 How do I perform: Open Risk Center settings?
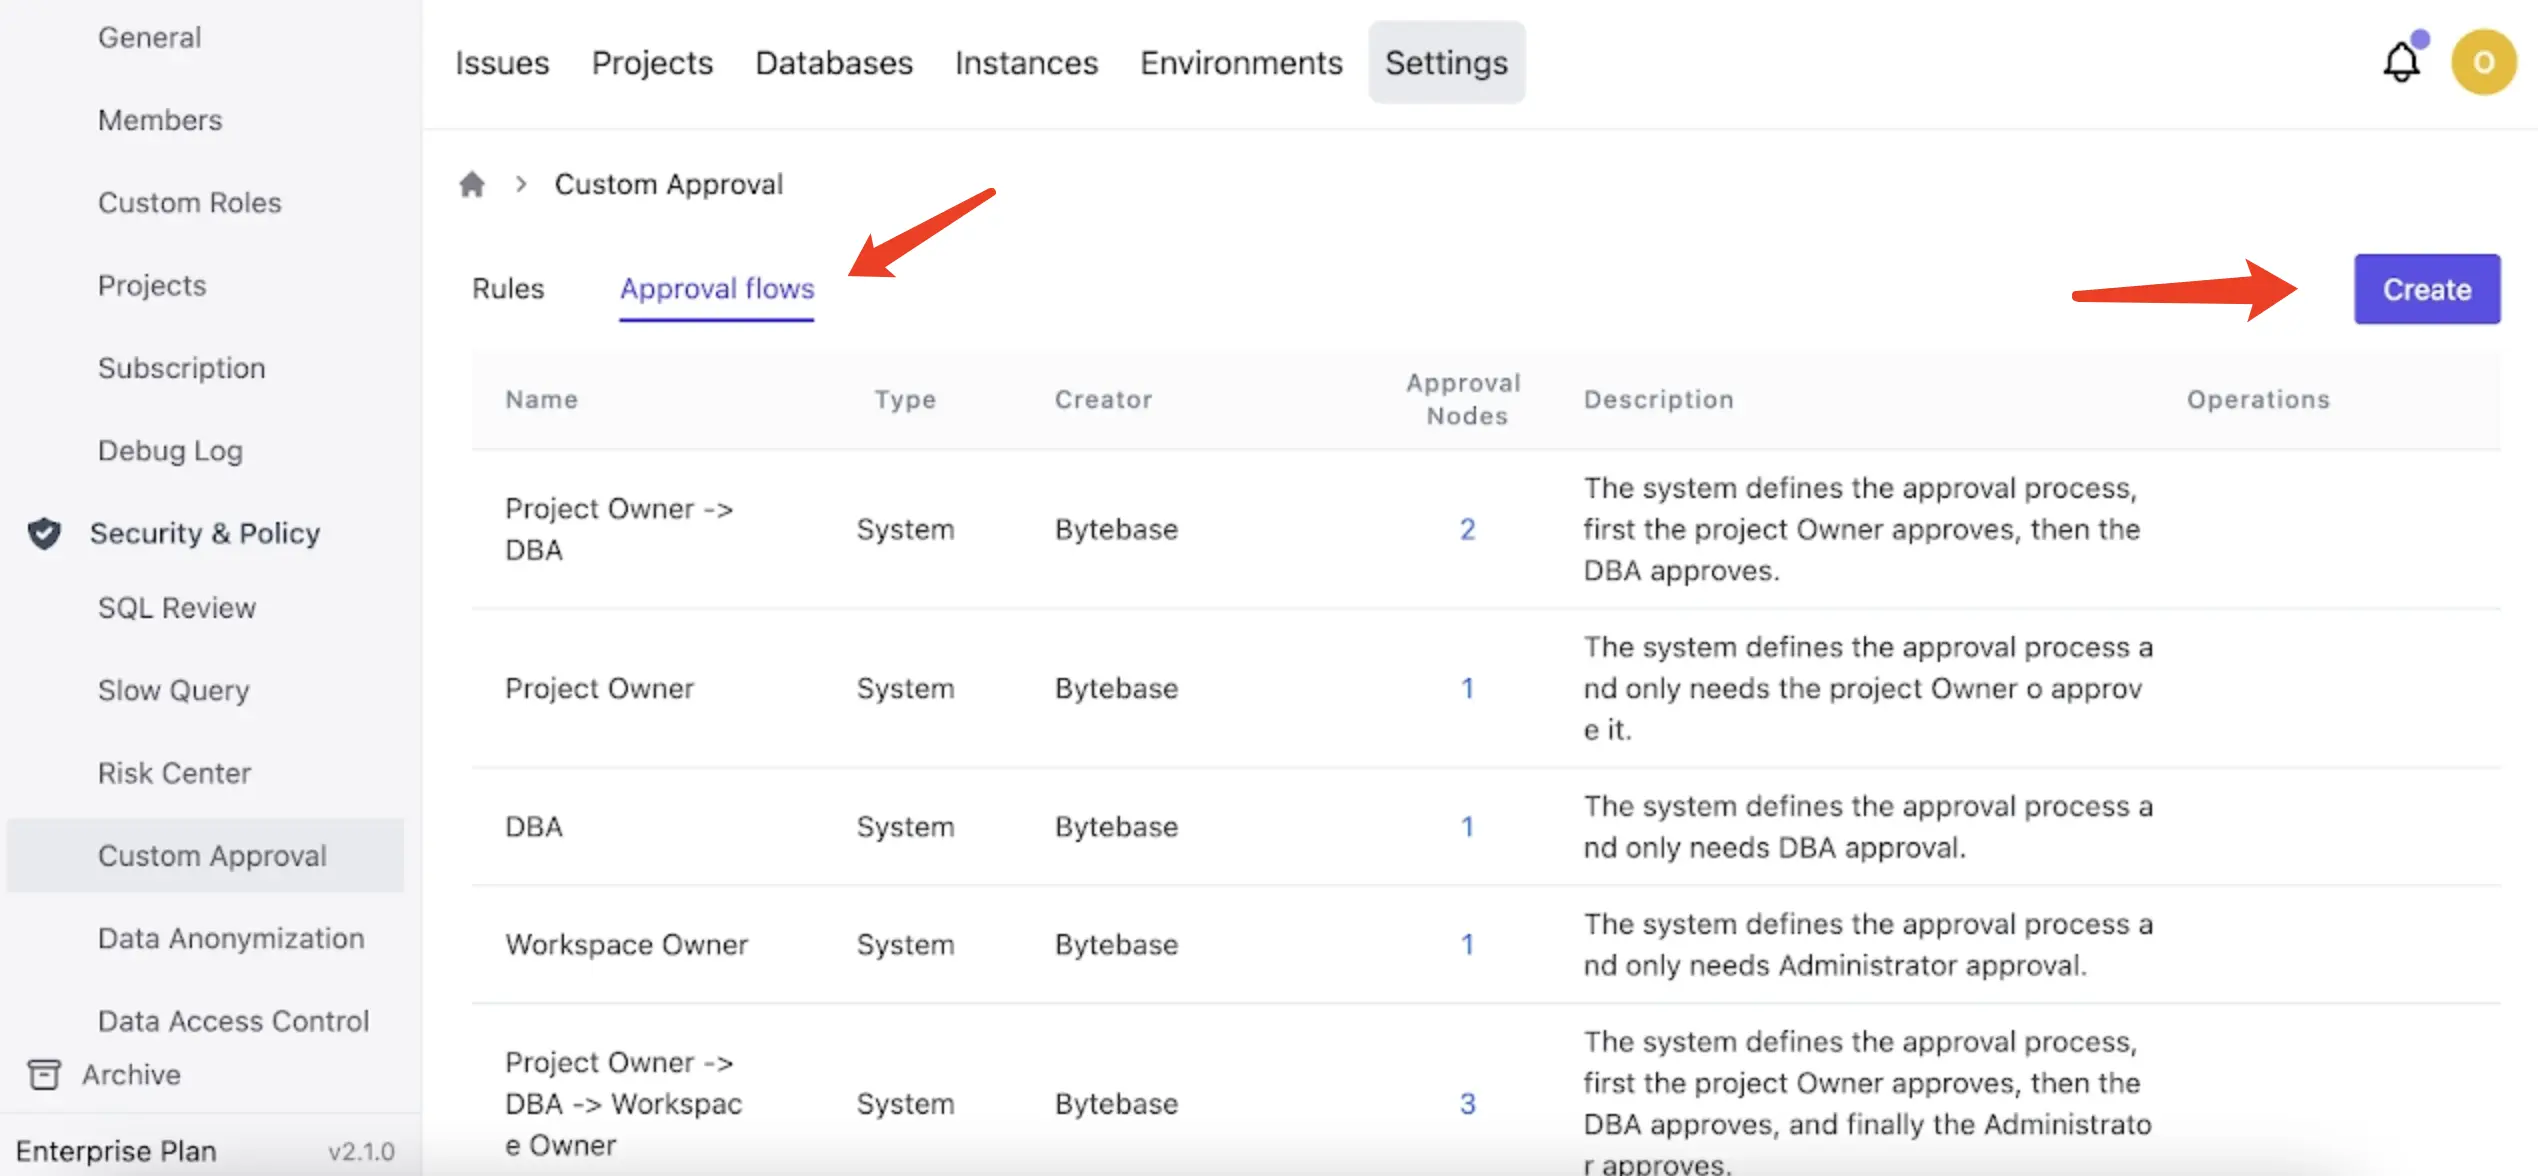point(174,773)
